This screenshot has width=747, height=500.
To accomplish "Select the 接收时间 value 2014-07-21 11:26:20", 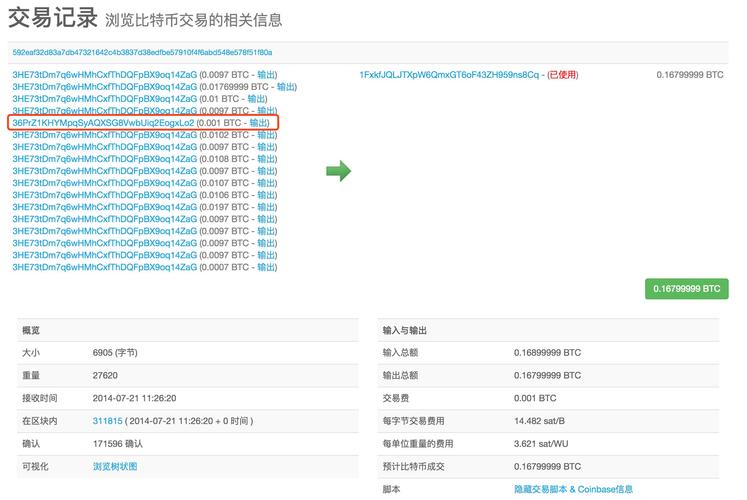I will (134, 398).
